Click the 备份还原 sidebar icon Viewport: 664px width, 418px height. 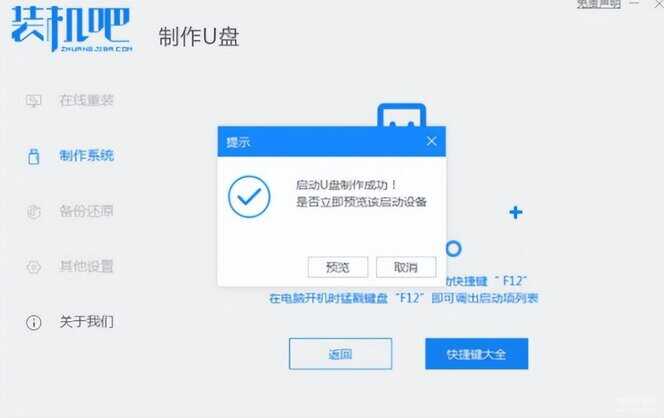(33, 211)
